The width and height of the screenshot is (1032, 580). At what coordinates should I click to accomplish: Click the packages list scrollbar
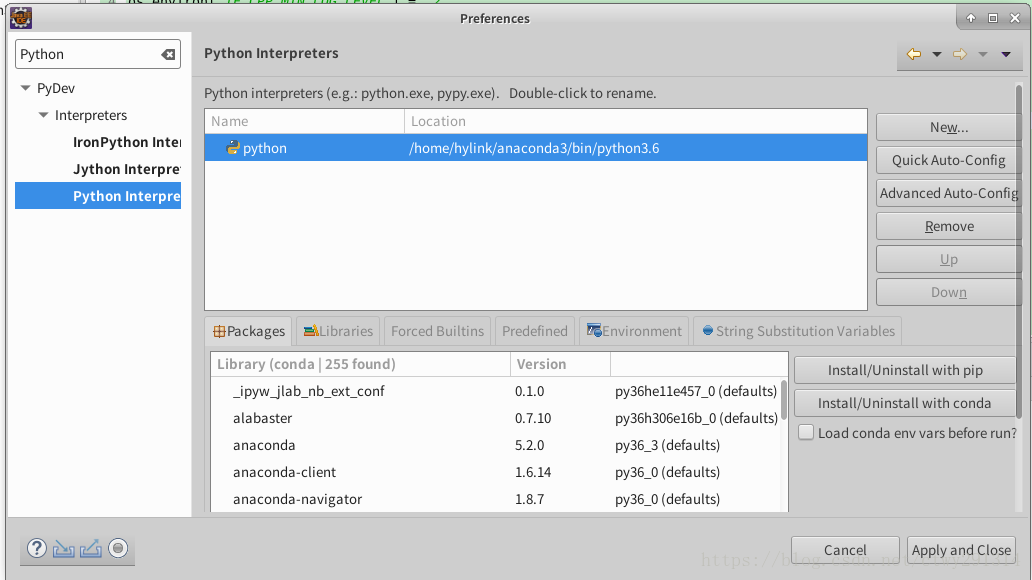pos(784,400)
